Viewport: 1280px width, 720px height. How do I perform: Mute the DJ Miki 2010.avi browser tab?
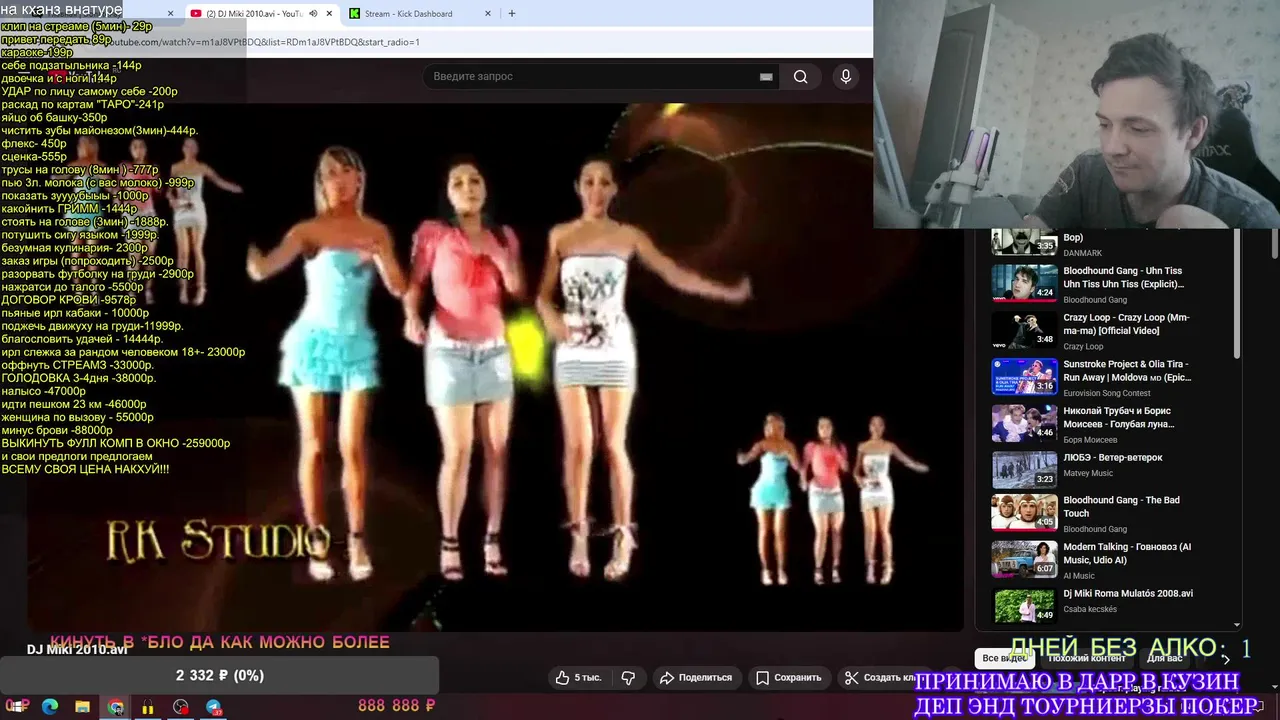(x=313, y=14)
